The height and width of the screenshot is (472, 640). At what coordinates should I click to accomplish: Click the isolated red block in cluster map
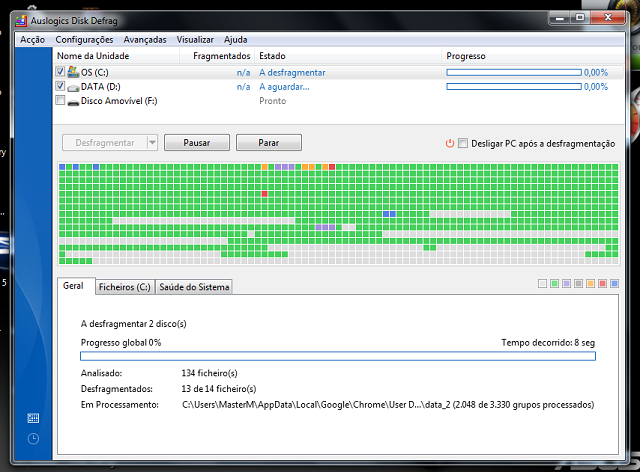point(264,194)
